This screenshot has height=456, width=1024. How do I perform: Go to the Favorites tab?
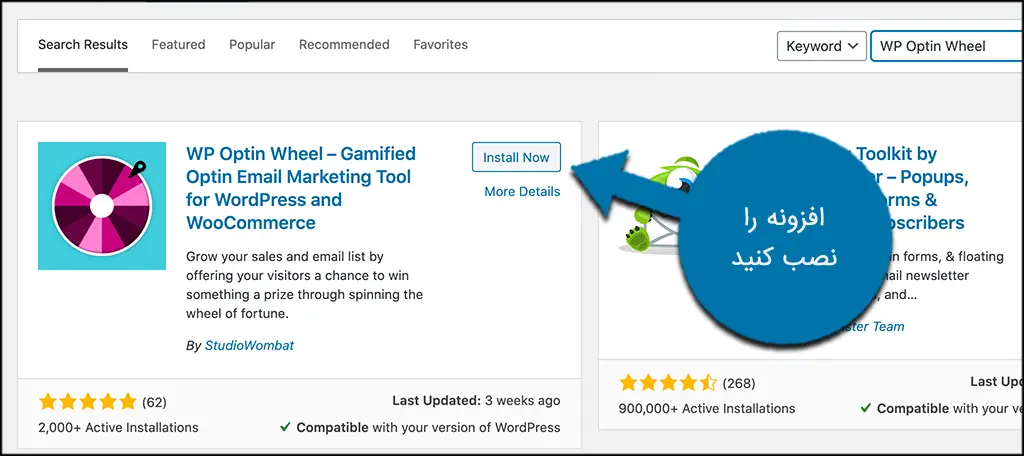coord(441,44)
